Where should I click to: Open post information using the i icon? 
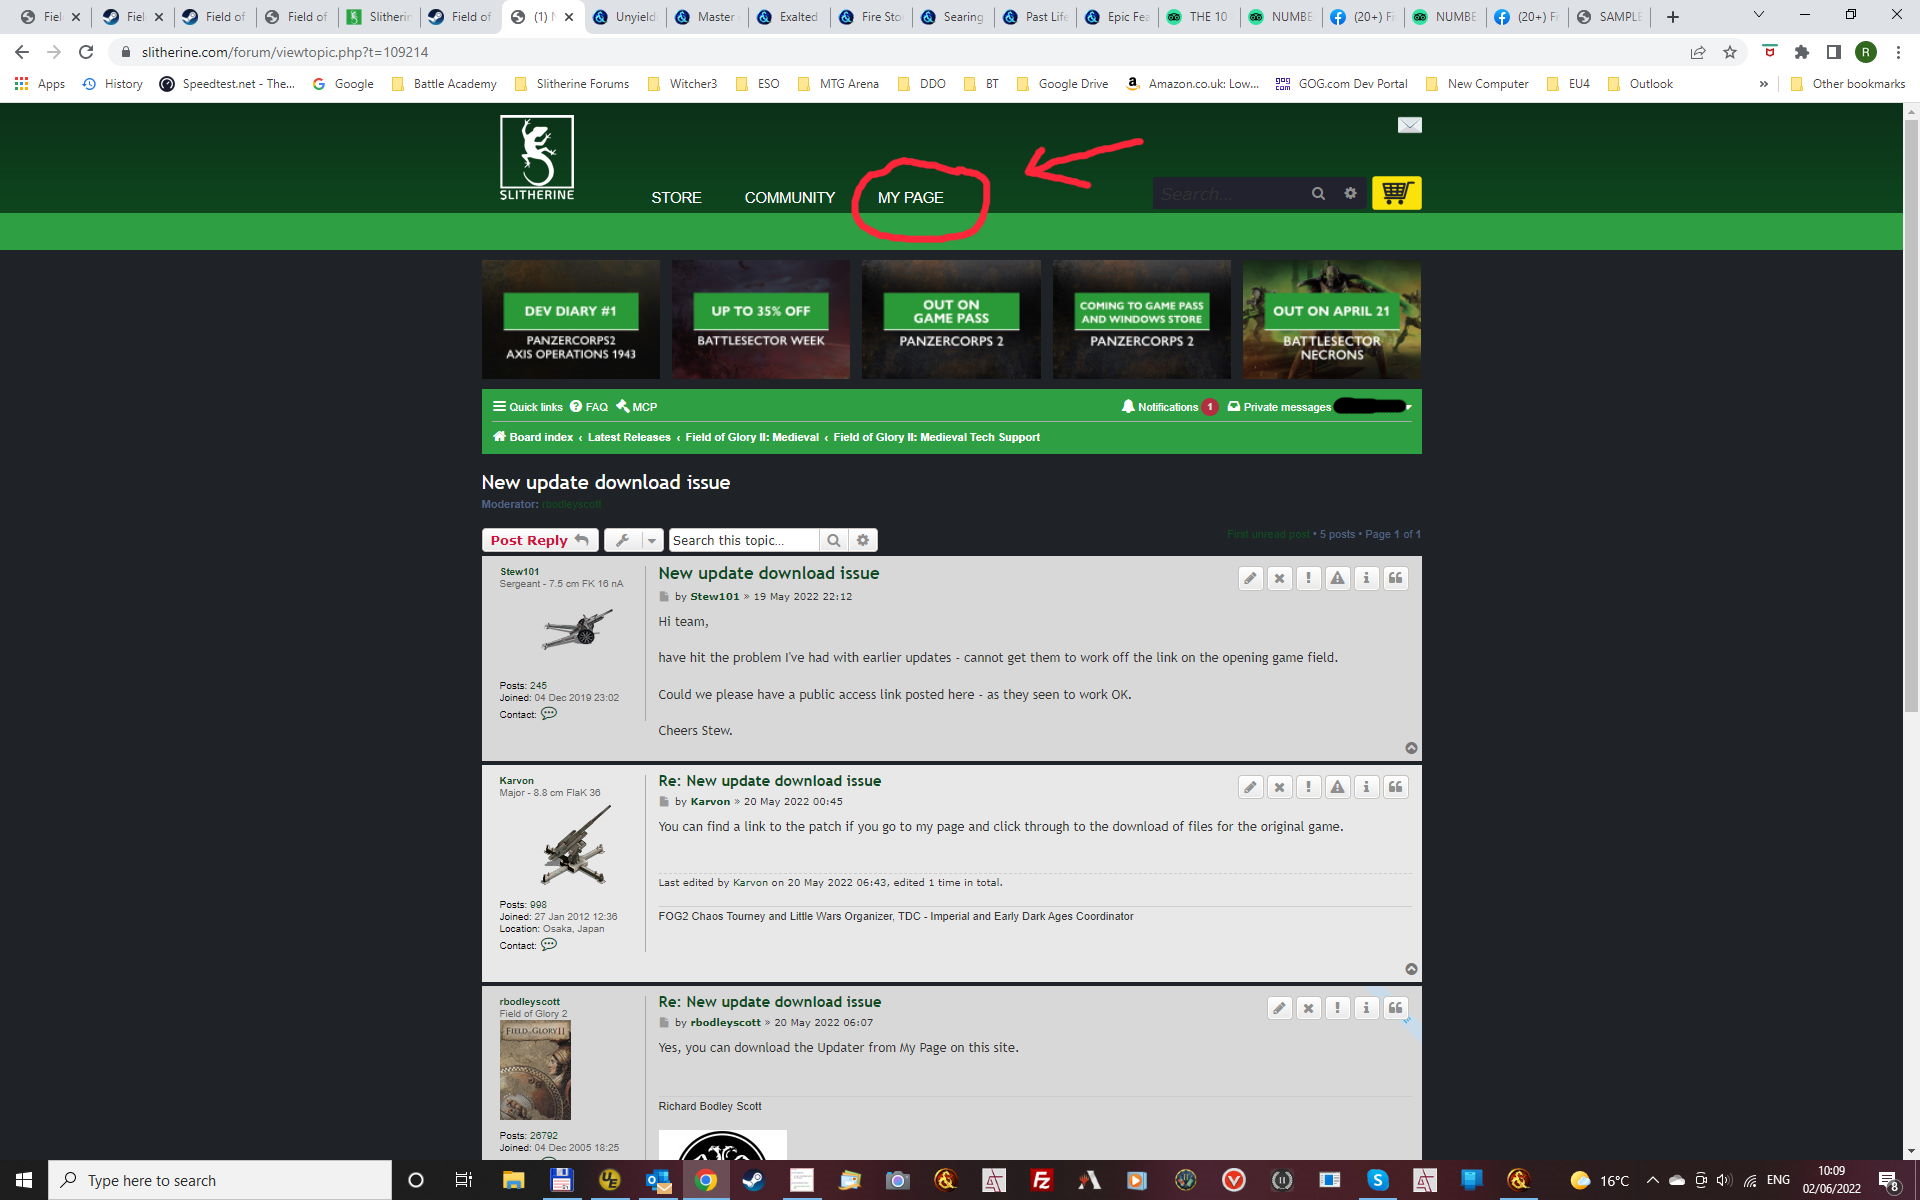pyautogui.click(x=1366, y=578)
